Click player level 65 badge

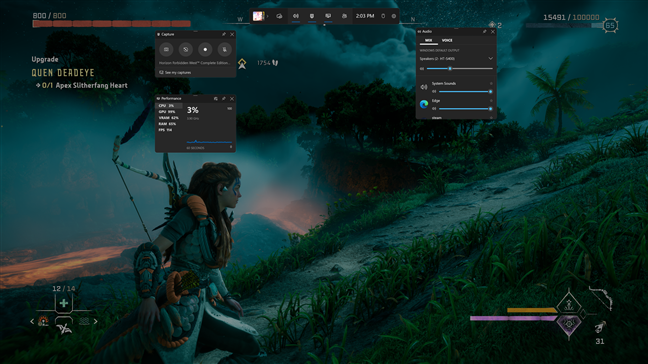(x=610, y=26)
